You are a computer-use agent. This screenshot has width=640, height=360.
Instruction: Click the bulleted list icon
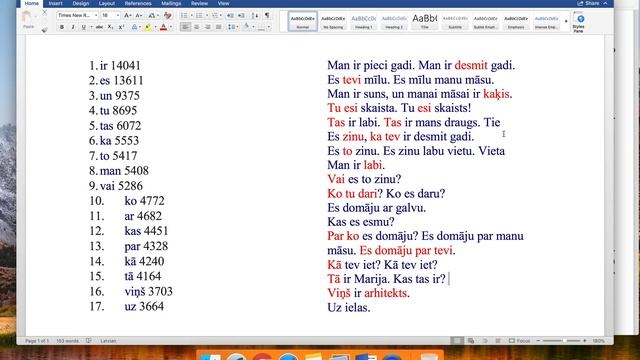click(184, 16)
